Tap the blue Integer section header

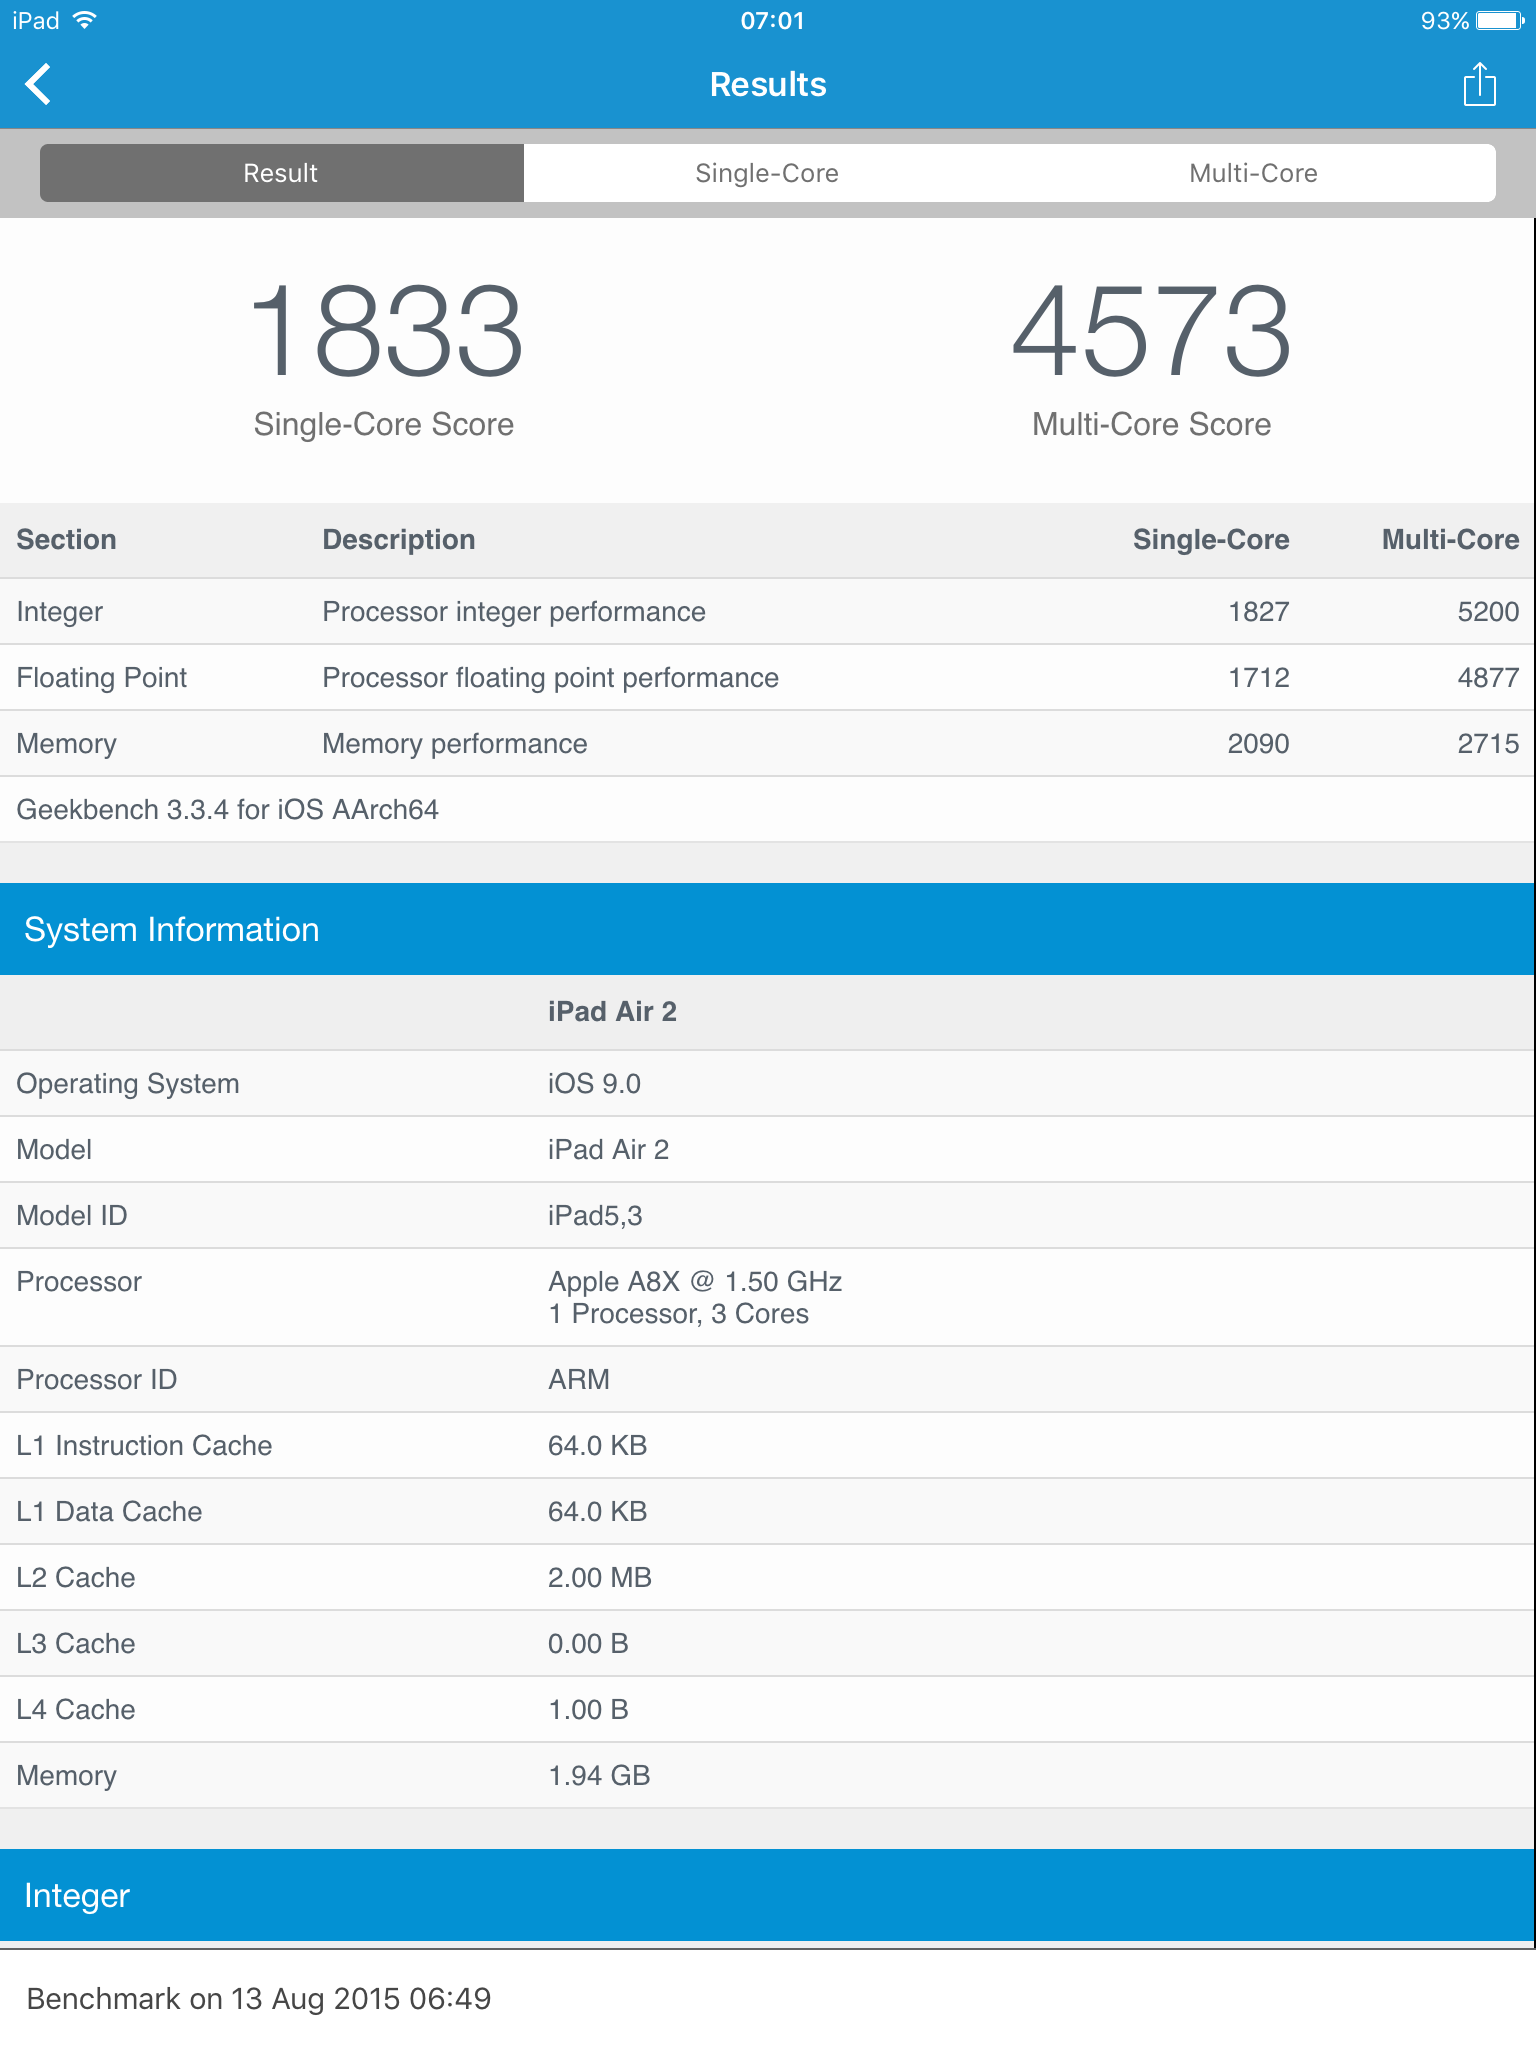click(767, 1895)
